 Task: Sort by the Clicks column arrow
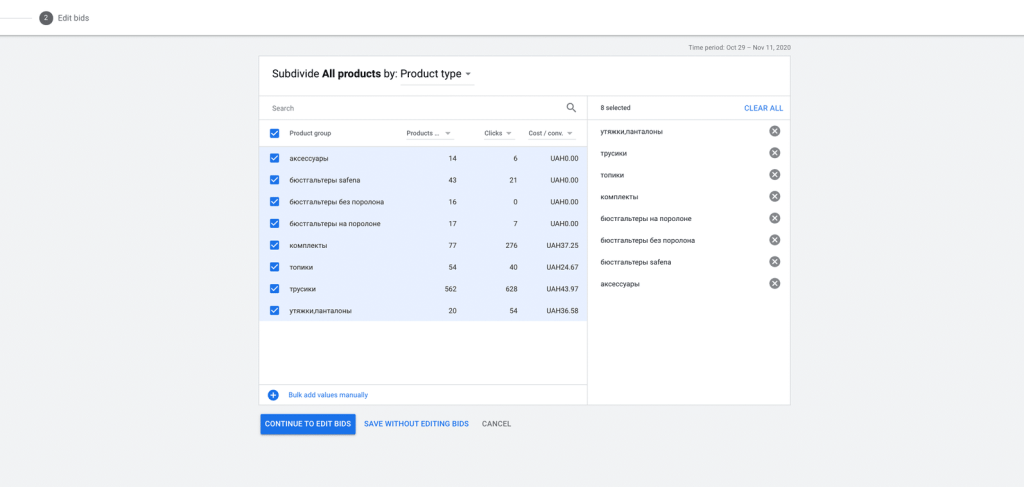(x=508, y=133)
